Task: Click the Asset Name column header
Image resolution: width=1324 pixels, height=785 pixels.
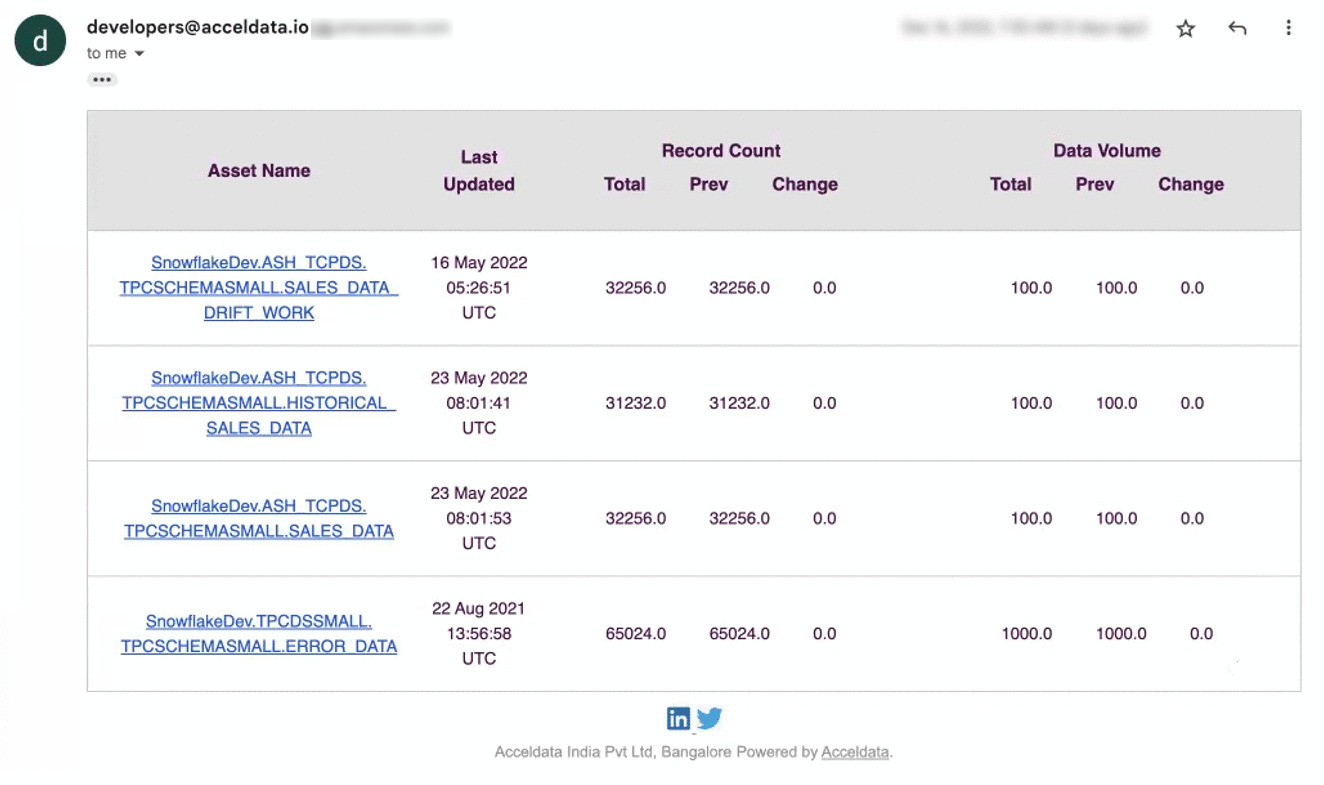Action: click(x=259, y=171)
